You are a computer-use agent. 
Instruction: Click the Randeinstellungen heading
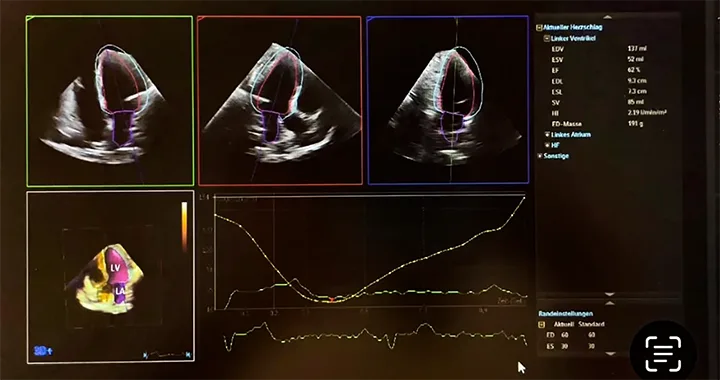pyautogui.click(x=565, y=314)
